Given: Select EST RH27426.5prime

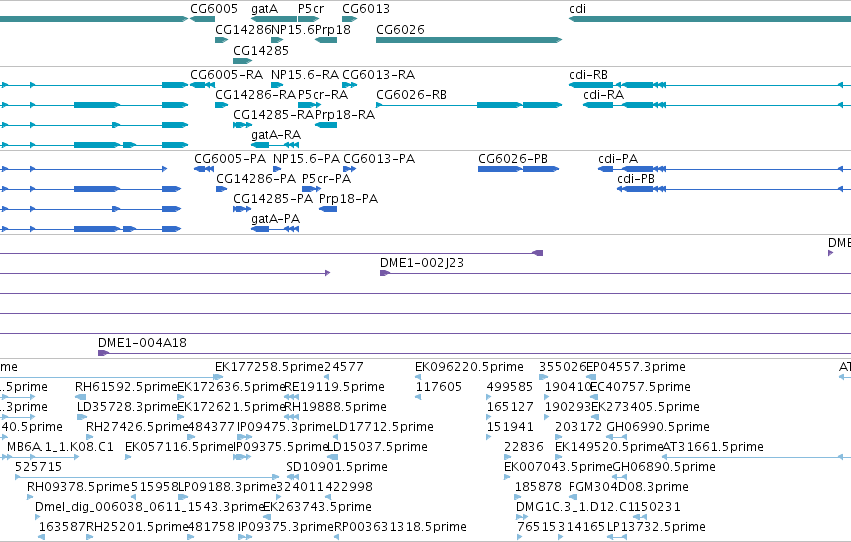Looking at the screenshot, I should [137, 427].
